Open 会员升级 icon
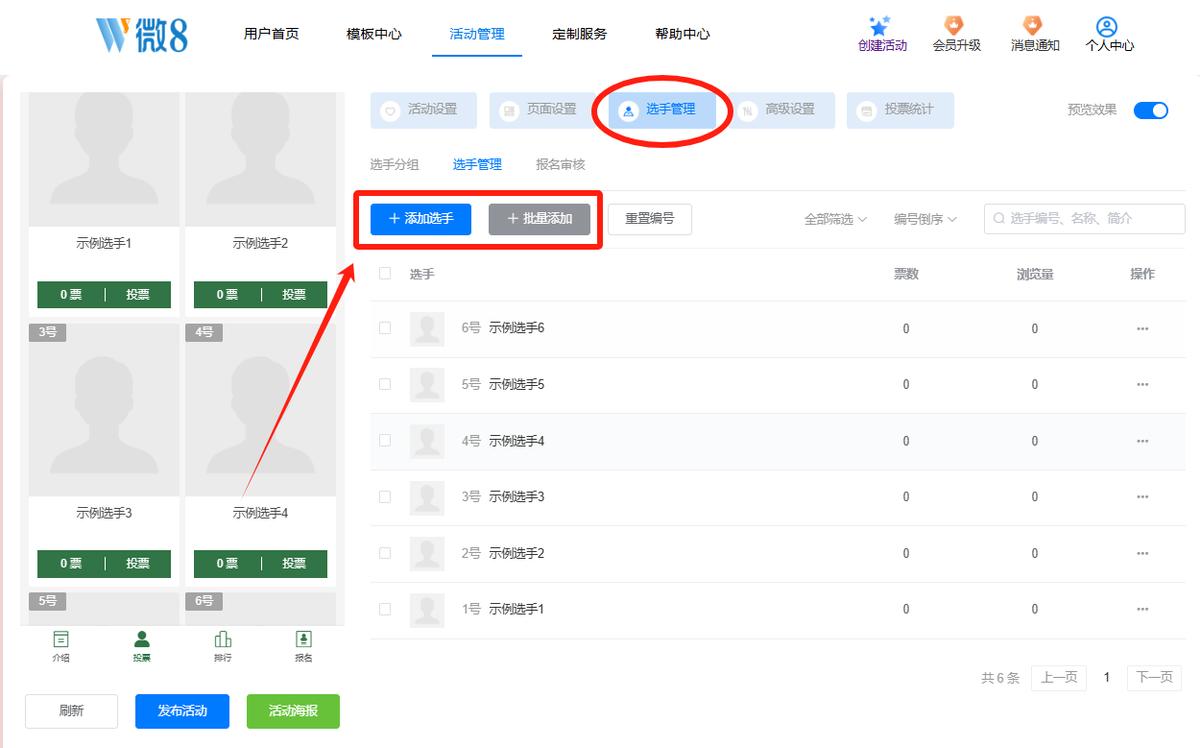The height and width of the screenshot is (748, 1200). (955, 26)
